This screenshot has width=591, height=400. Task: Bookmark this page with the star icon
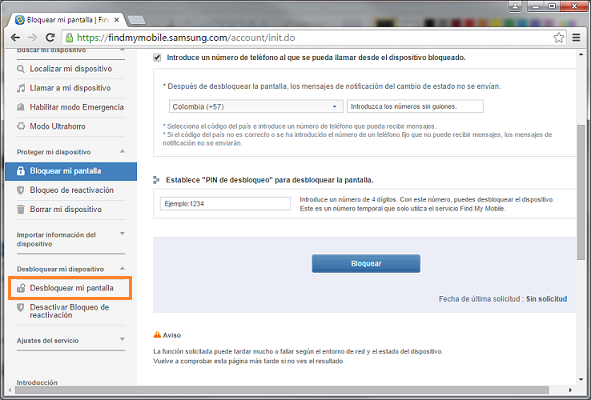(559, 38)
